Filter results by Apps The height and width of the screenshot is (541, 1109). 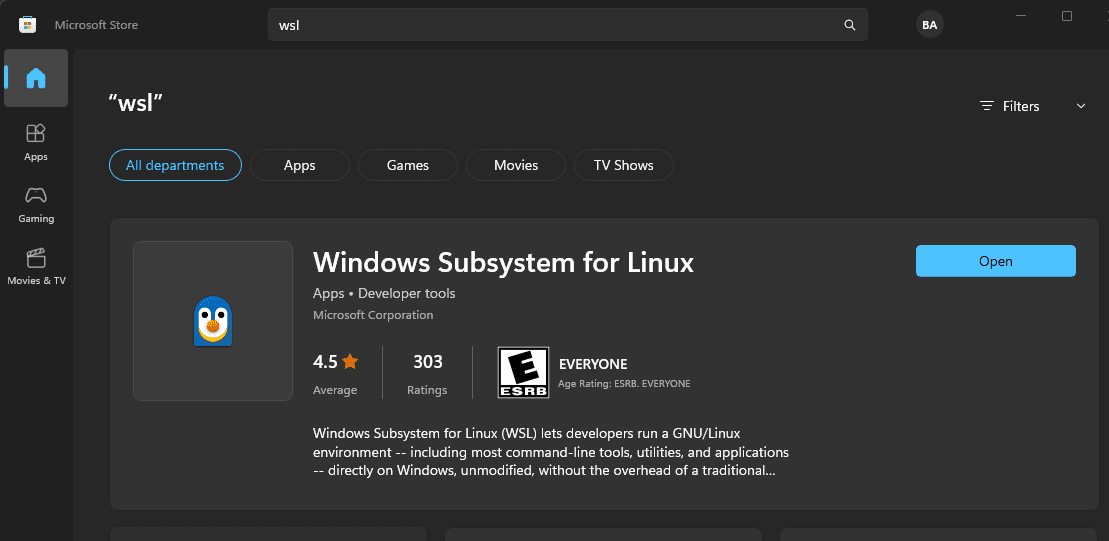pos(300,165)
